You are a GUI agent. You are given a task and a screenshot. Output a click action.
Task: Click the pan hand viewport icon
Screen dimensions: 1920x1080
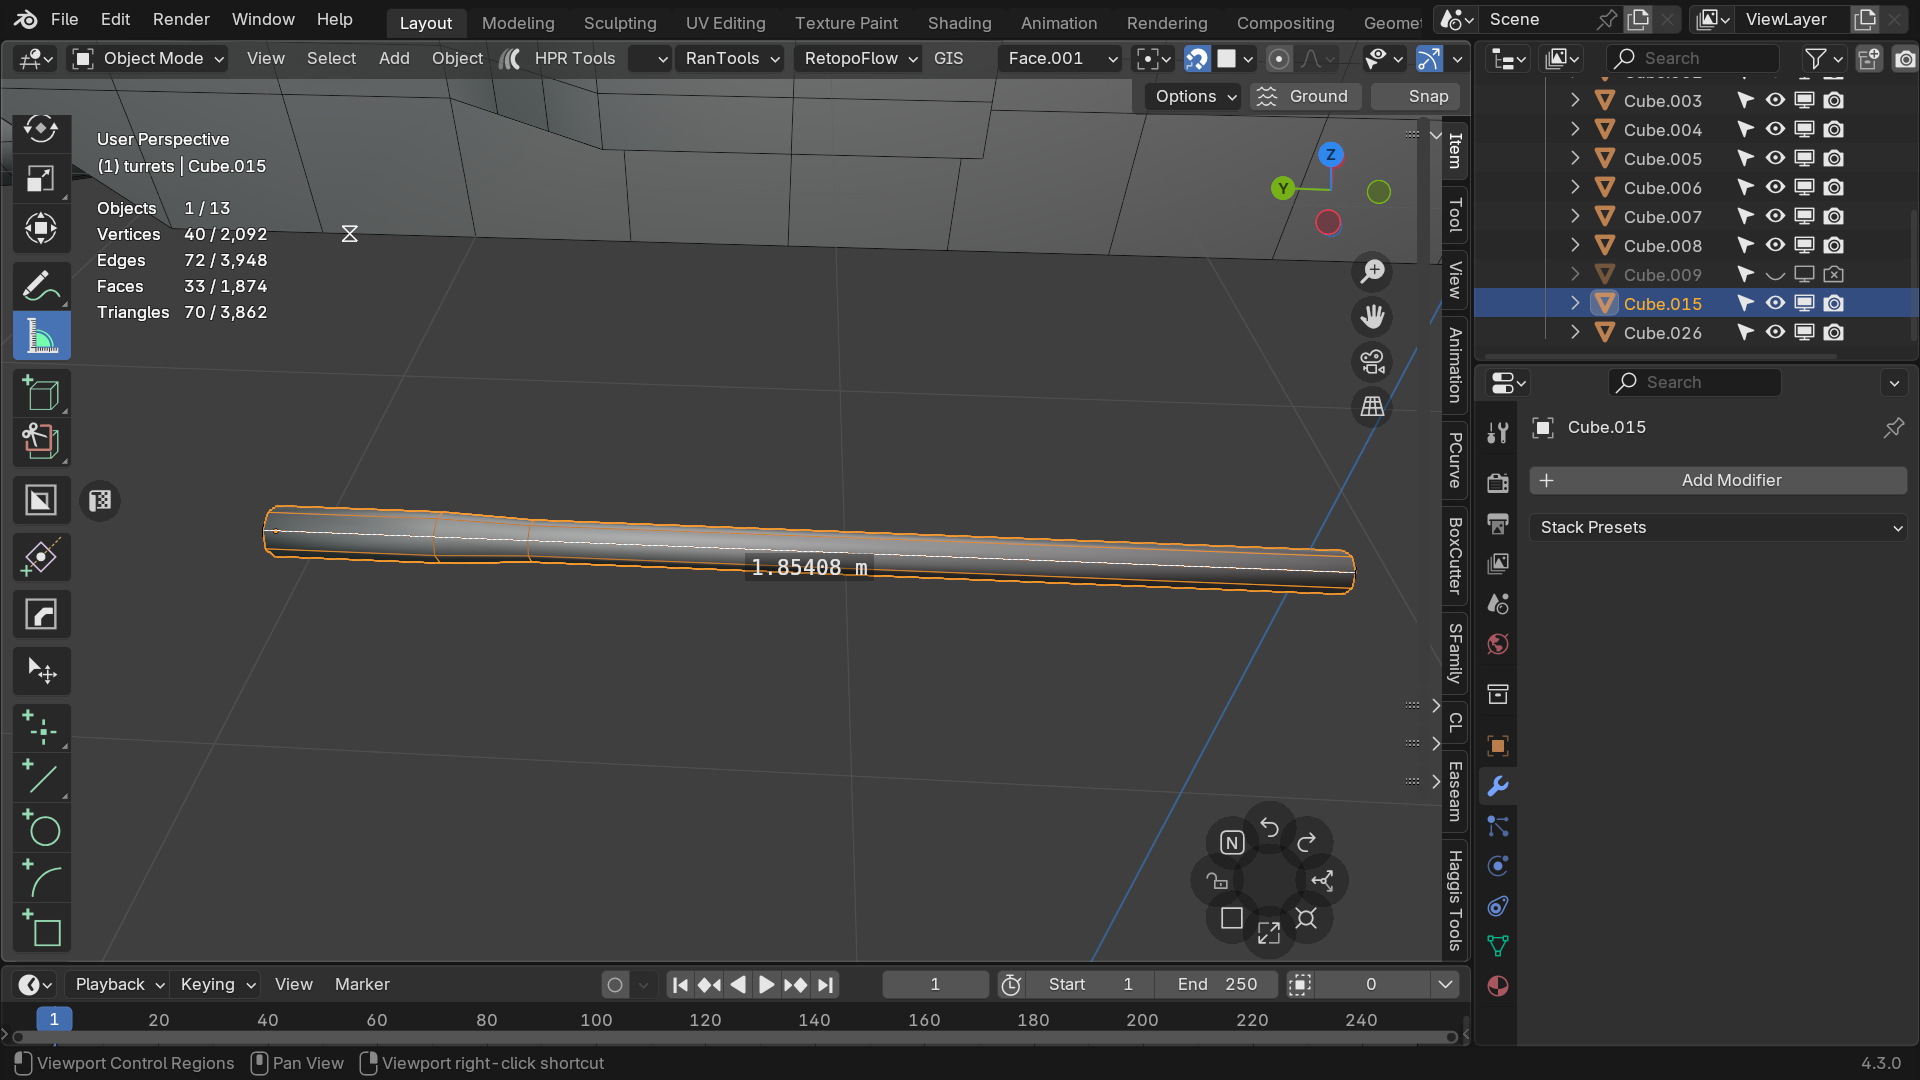pyautogui.click(x=1372, y=317)
